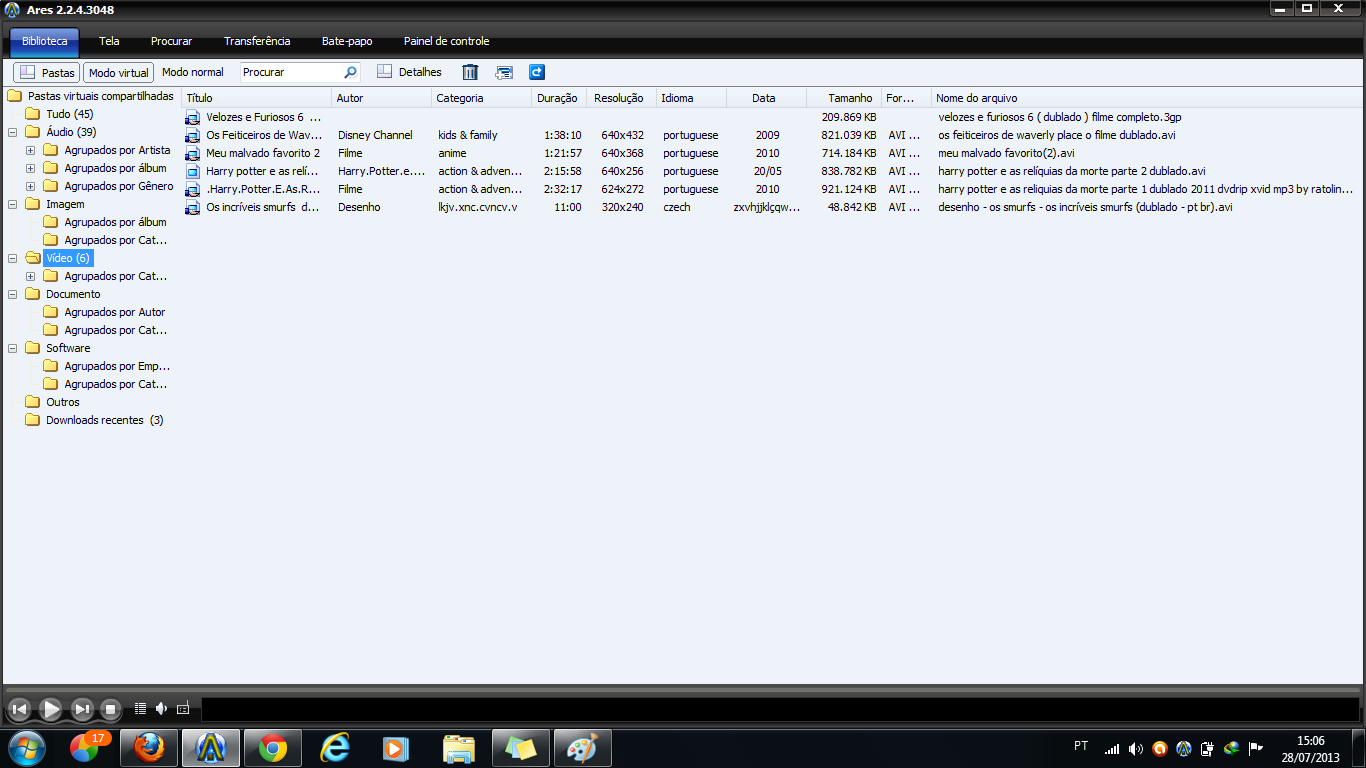Open Firefox from the taskbar

click(149, 748)
